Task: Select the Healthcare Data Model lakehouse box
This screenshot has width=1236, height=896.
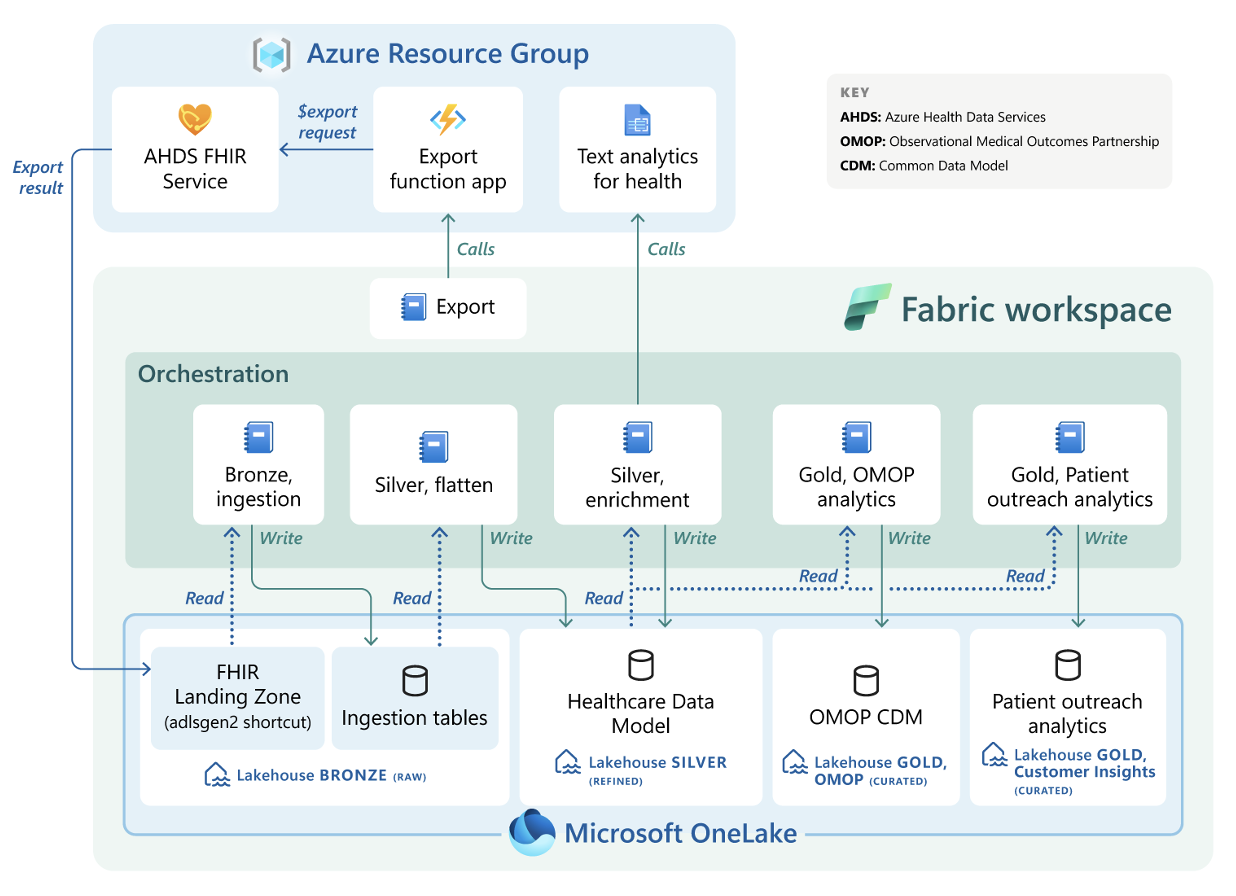Action: pyautogui.click(x=640, y=716)
